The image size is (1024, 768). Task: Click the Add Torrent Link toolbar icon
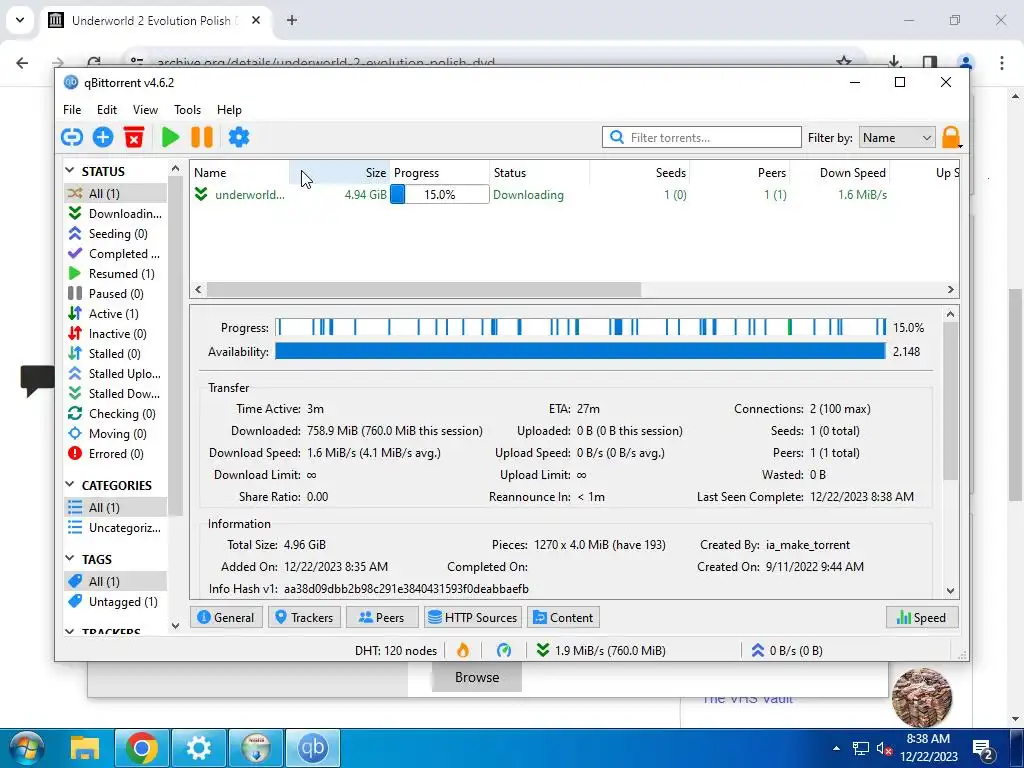[72, 137]
